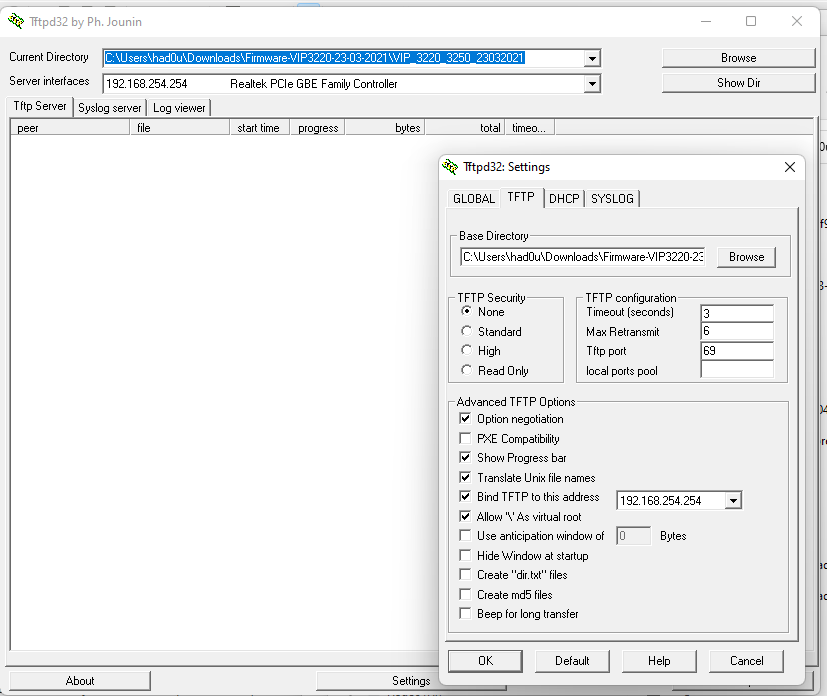Click the Tftp port field

[737, 351]
